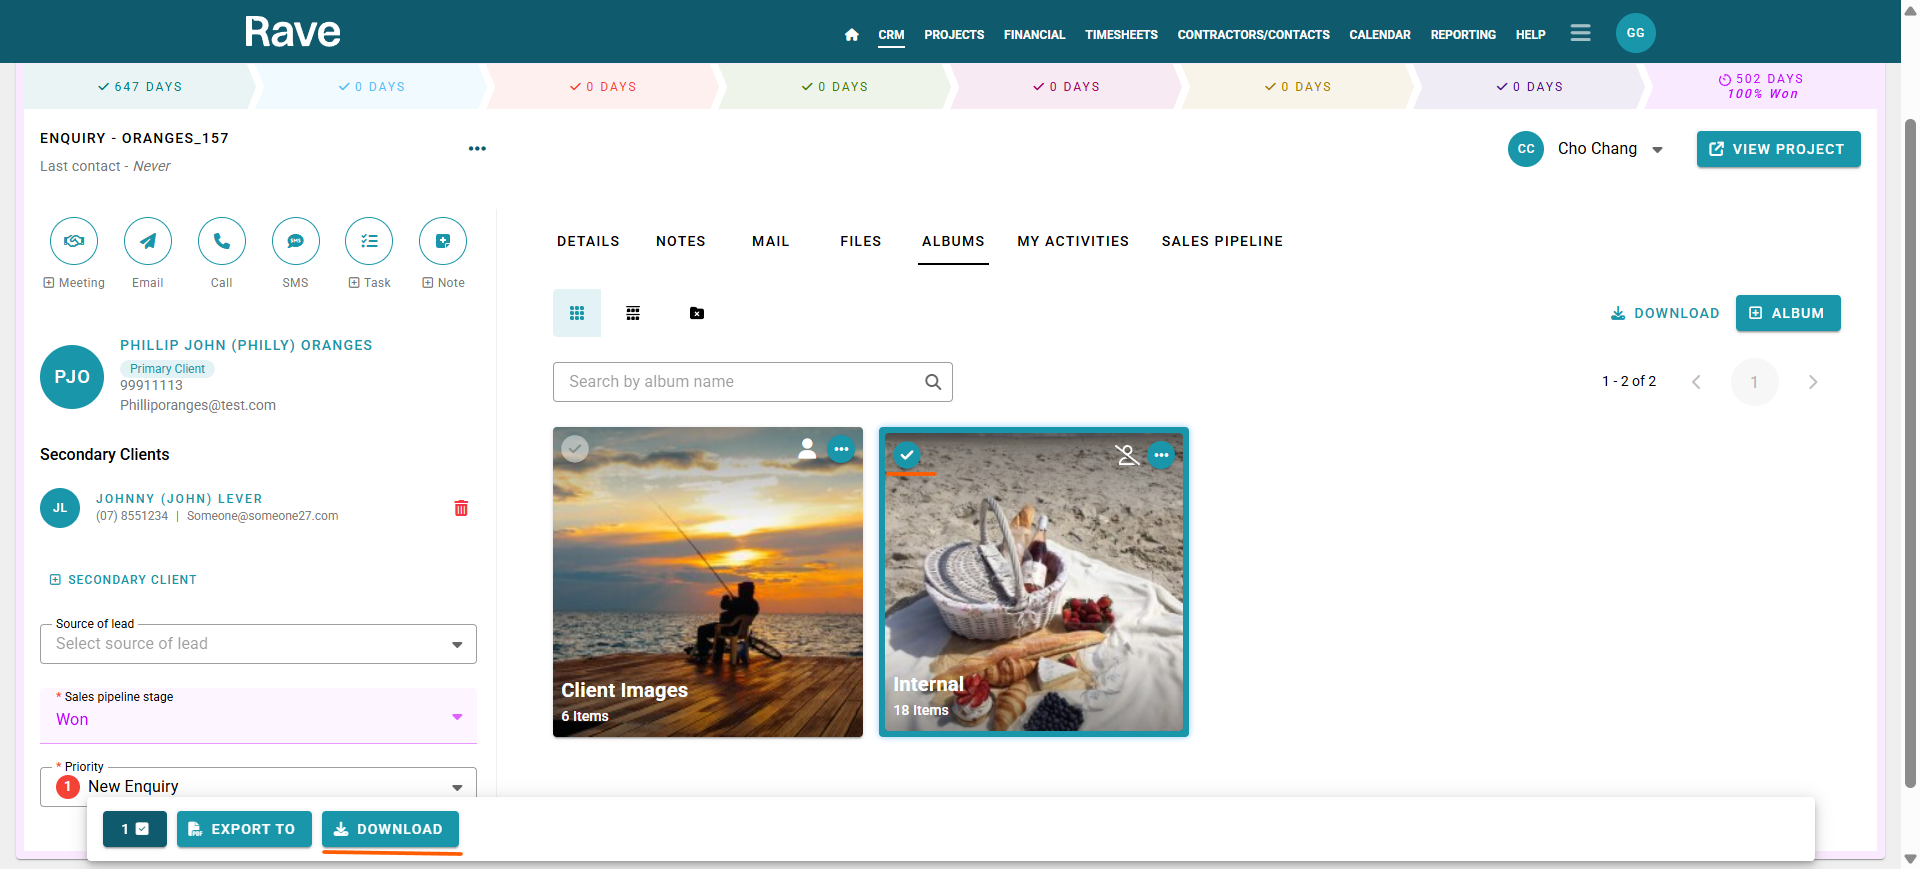The height and width of the screenshot is (869, 1920).
Task: Go to previous albums page
Action: 1696,382
